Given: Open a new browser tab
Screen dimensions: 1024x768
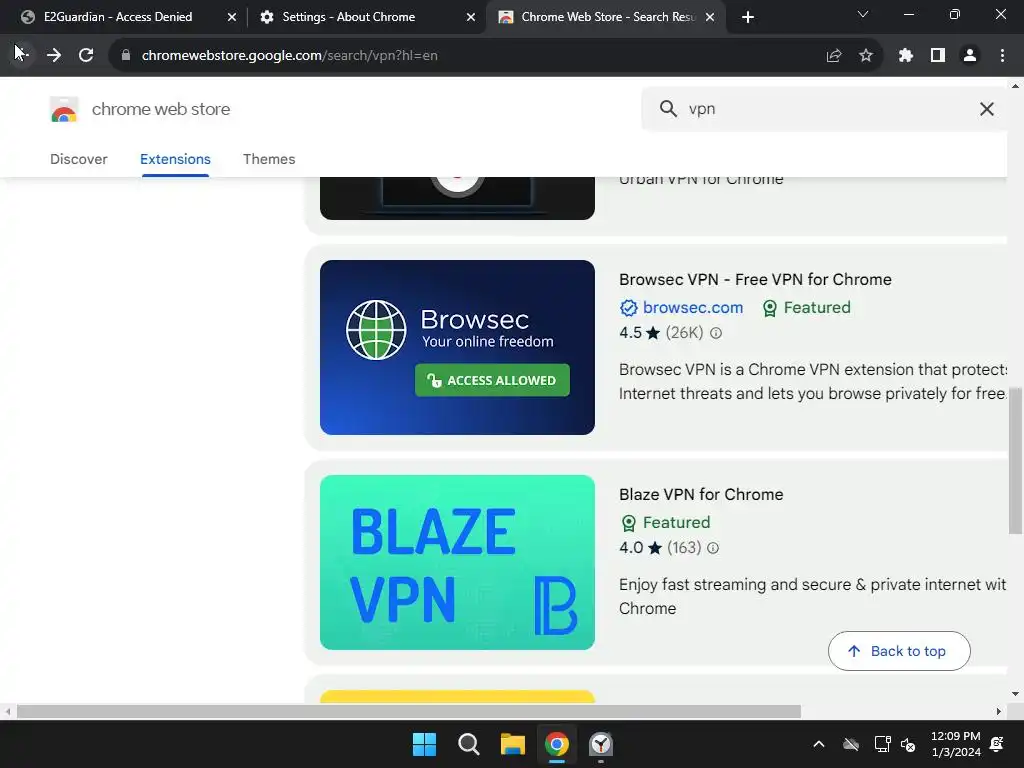Looking at the screenshot, I should click(x=748, y=17).
